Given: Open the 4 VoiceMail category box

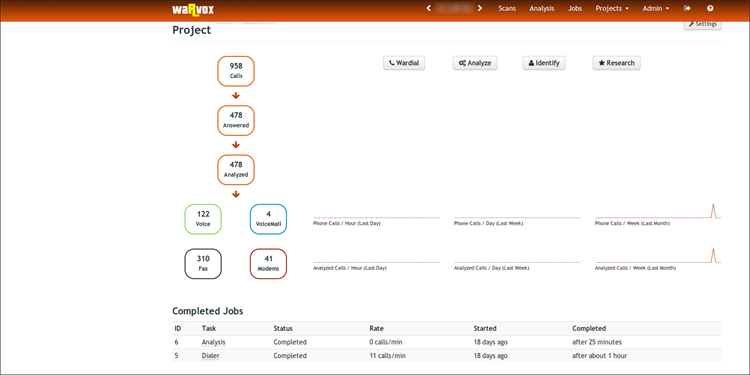Looking at the screenshot, I should pyautogui.click(x=268, y=219).
